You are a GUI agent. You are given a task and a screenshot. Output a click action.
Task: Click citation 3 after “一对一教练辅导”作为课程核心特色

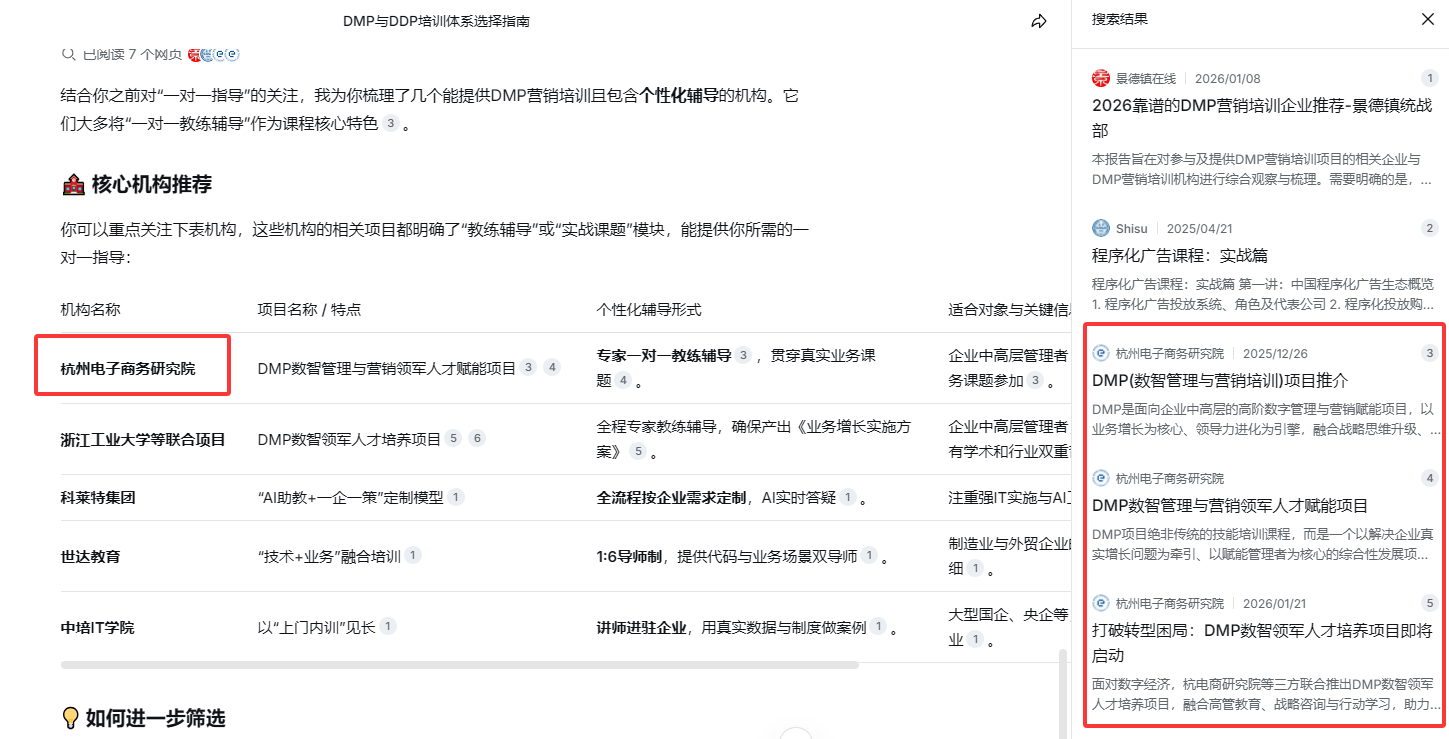[390, 123]
